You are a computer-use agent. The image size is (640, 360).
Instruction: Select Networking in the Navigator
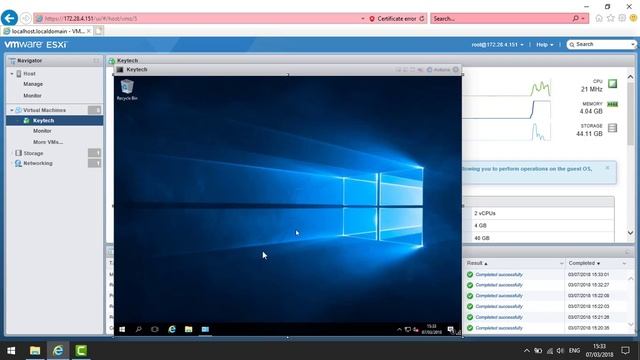[38, 163]
